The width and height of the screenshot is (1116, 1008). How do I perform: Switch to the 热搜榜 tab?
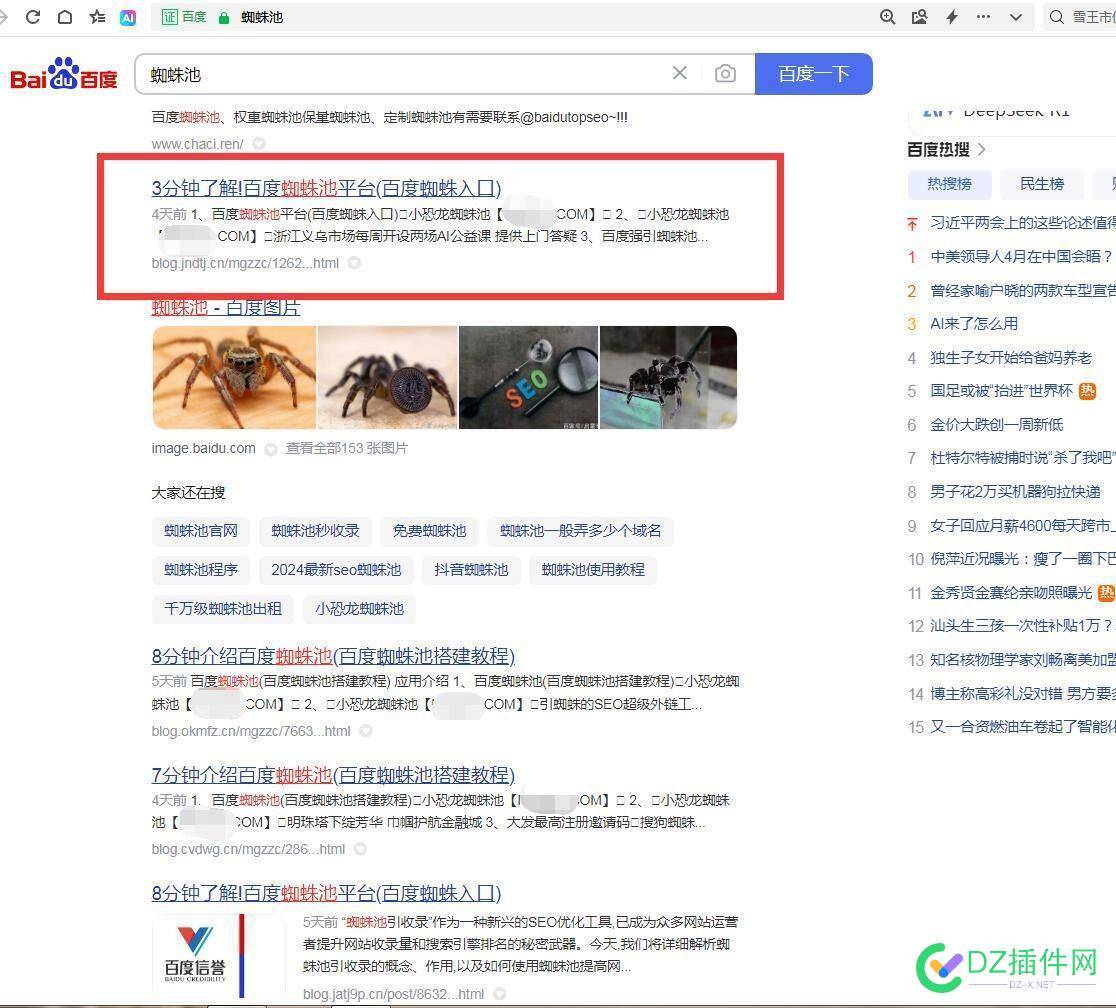tap(949, 184)
